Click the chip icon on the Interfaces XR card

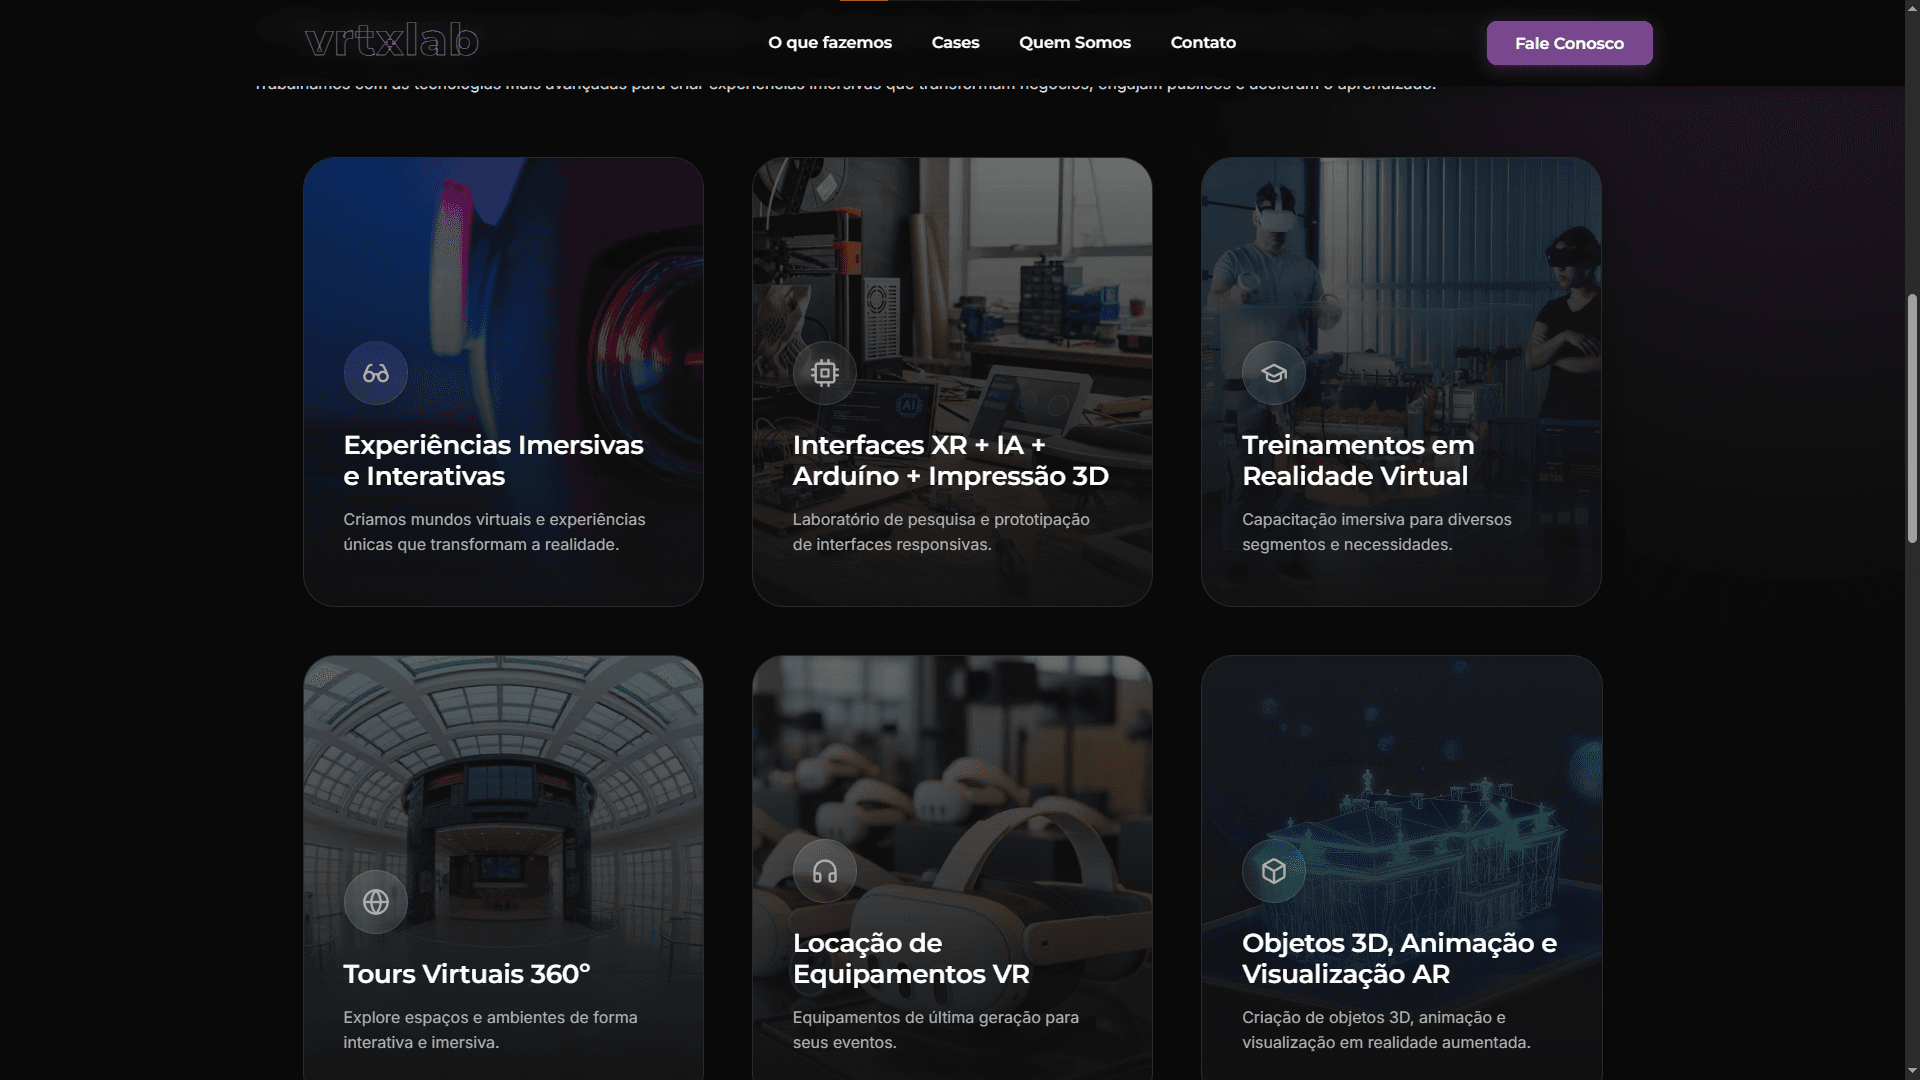825,373
